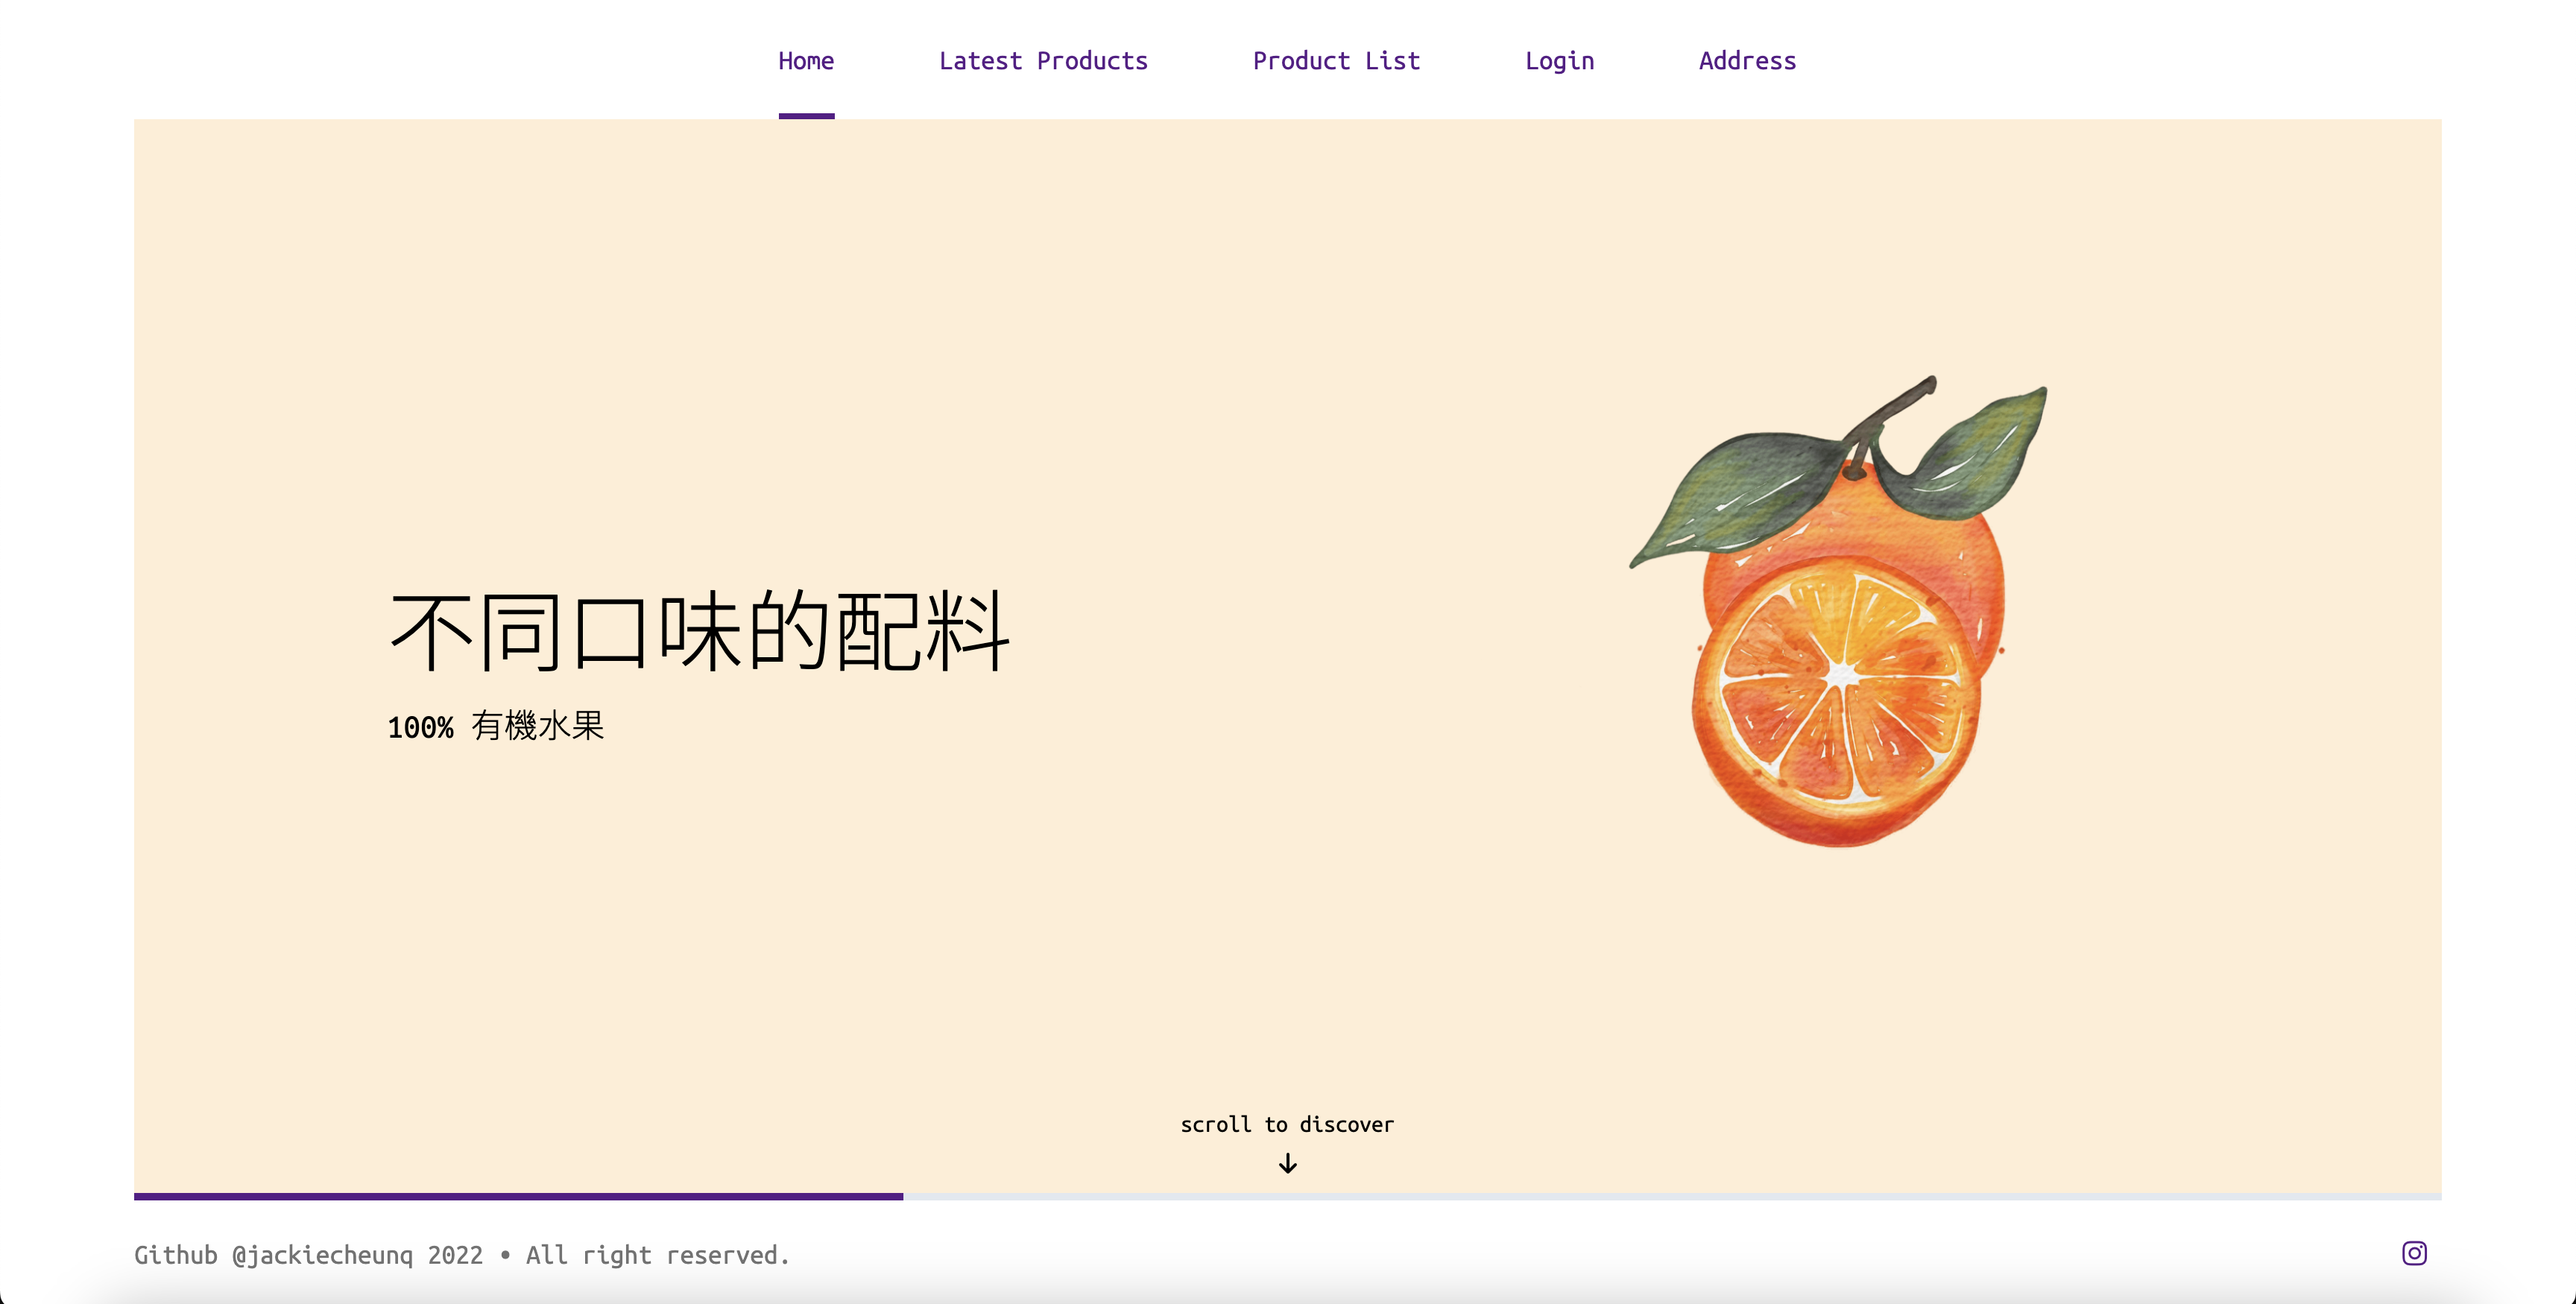Open the Home navigation tab

click(x=806, y=61)
